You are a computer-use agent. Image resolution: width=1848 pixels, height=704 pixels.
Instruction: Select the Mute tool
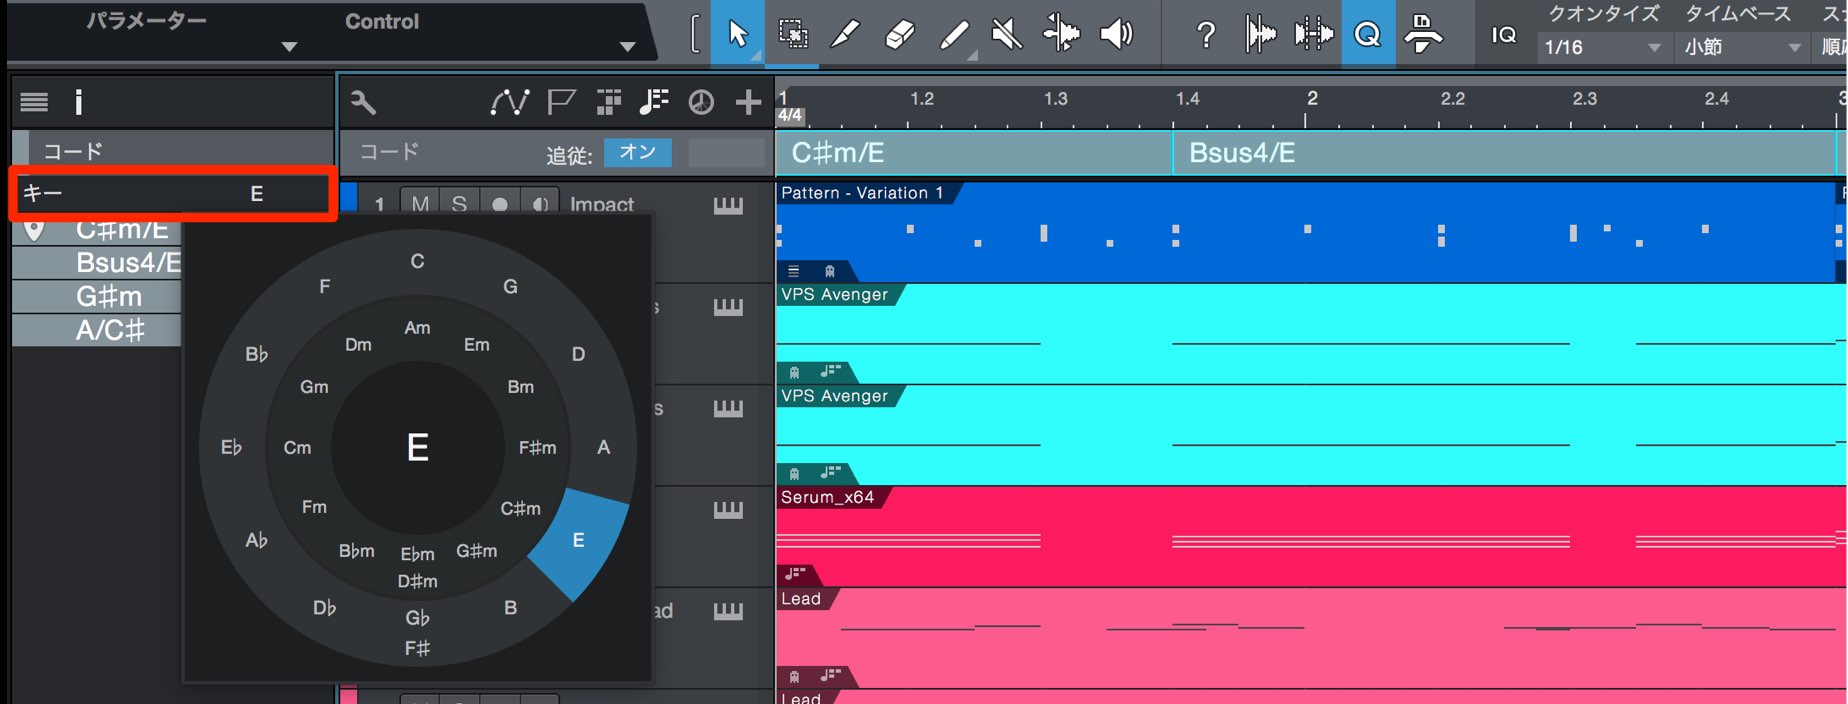pyautogui.click(x=1007, y=35)
